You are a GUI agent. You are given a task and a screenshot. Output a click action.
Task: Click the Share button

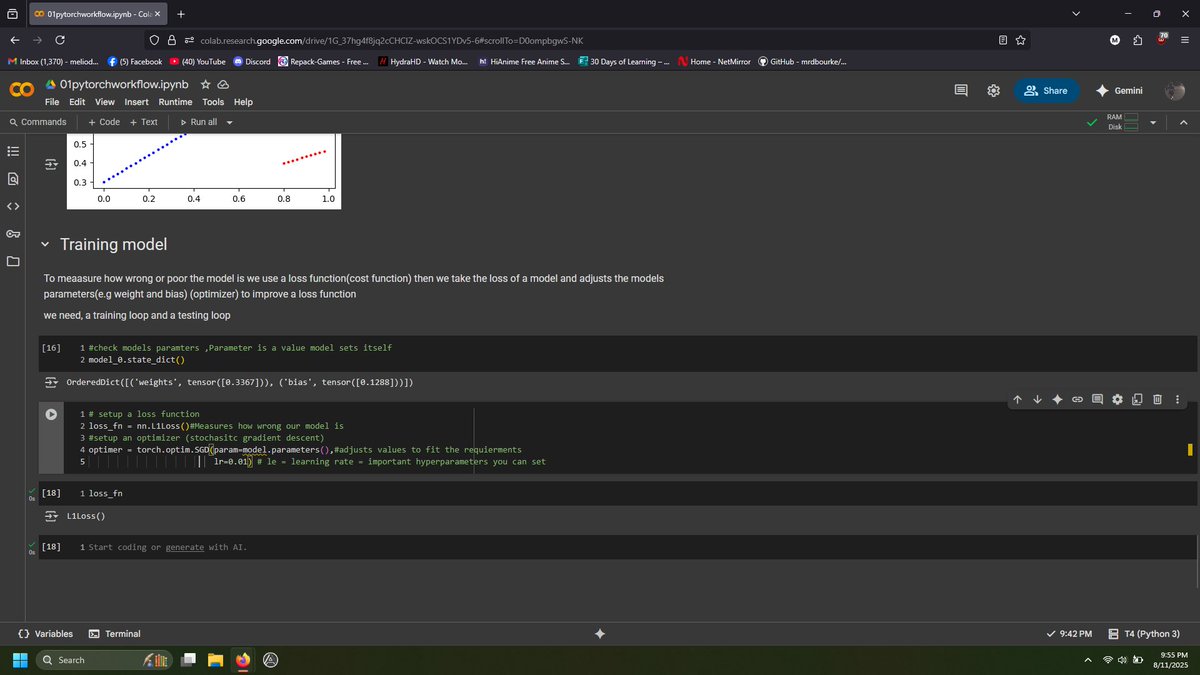(x=1047, y=90)
